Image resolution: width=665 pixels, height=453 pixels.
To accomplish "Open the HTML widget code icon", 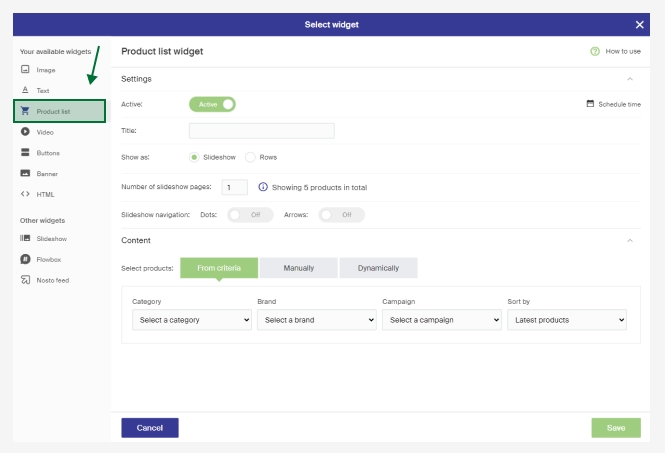I will click(25, 194).
